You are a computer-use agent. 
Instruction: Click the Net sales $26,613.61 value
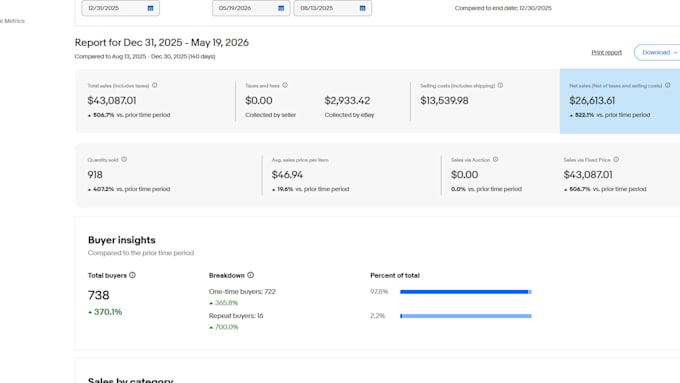click(x=592, y=101)
